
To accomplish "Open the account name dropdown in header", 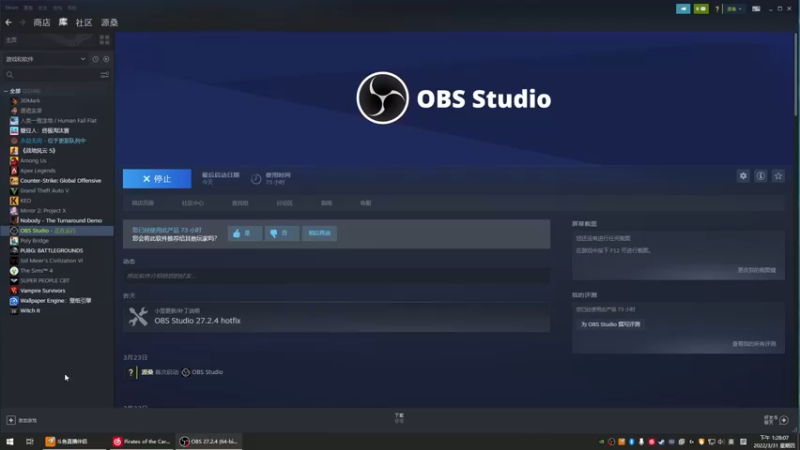I will [x=734, y=9].
